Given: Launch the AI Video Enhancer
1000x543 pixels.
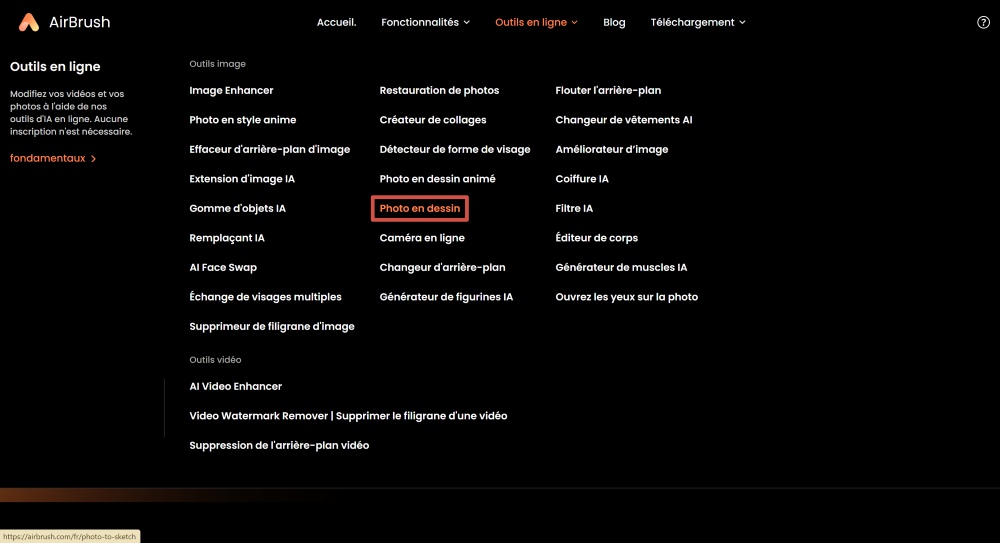Looking at the screenshot, I should 236,386.
